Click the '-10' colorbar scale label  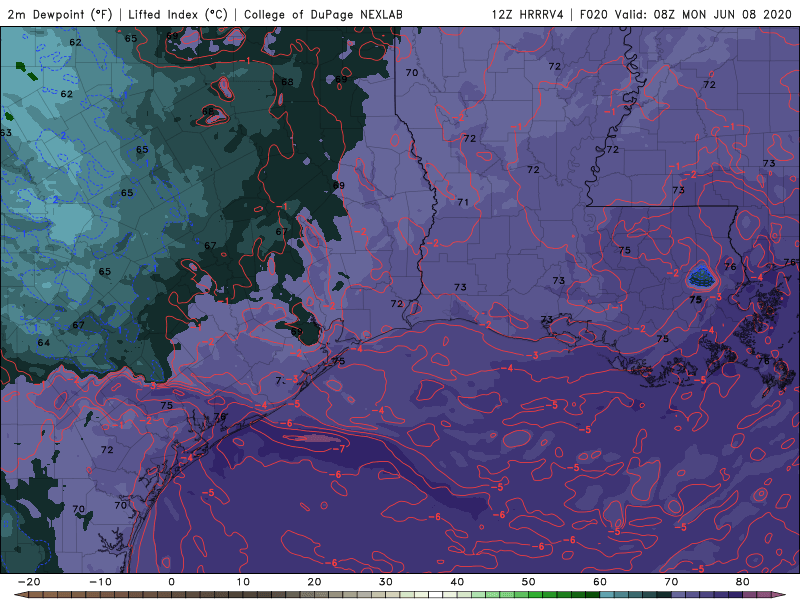(100, 582)
